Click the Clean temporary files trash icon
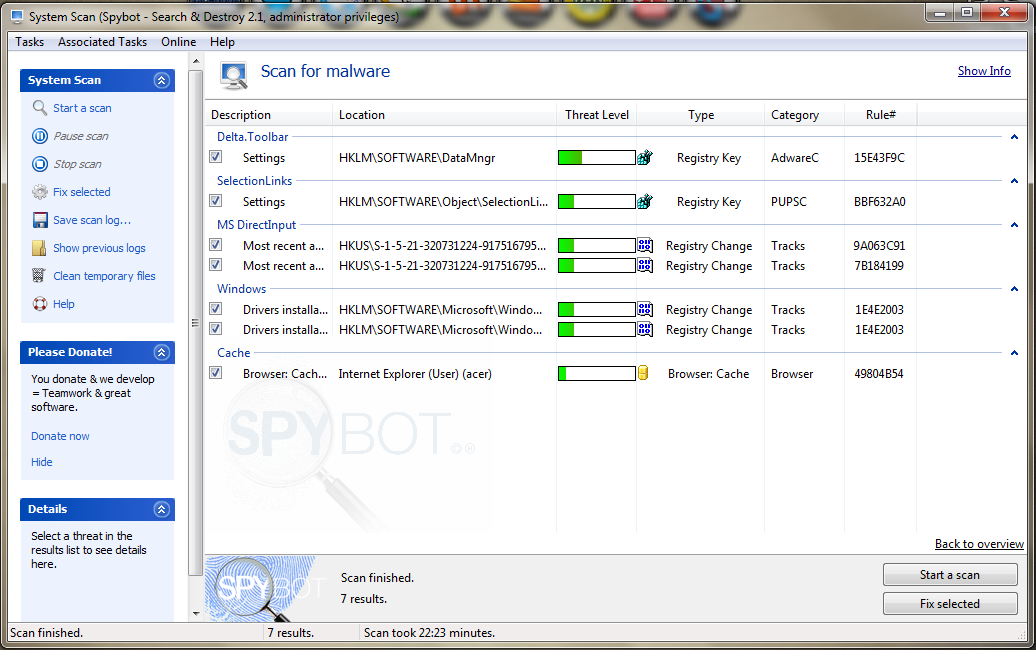Screen dimensions: 1036x650 tap(40, 275)
